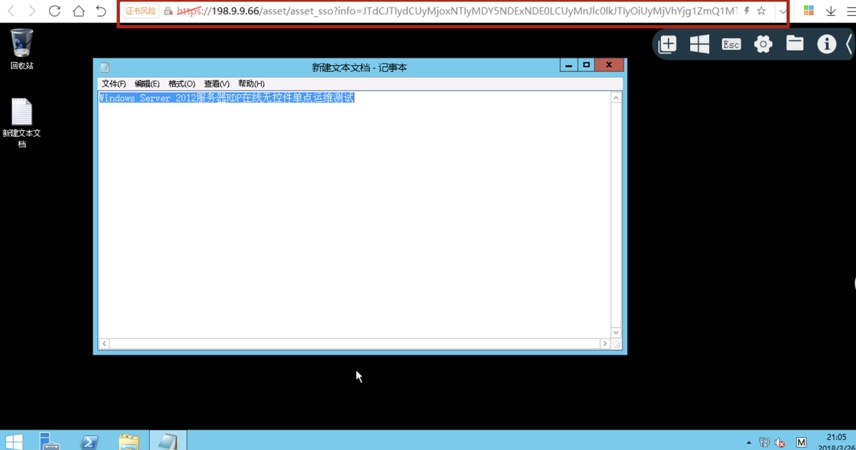The image size is (856, 450).
Task: Send Windows key from remote toolbar
Action: pos(699,44)
